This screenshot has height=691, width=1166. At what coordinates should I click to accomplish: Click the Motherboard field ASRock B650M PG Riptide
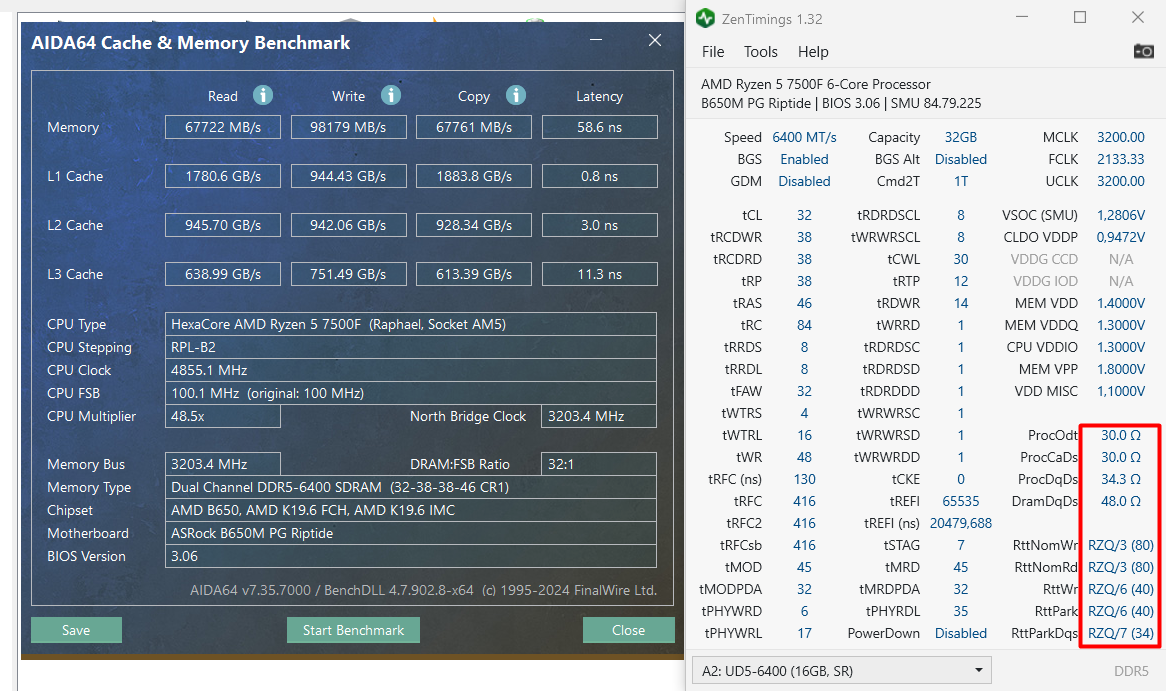tap(410, 533)
